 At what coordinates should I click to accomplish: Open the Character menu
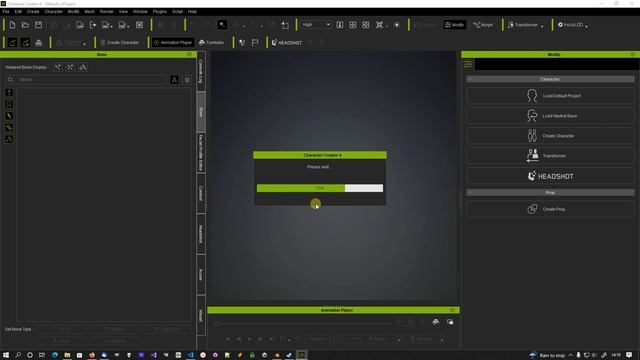53,11
